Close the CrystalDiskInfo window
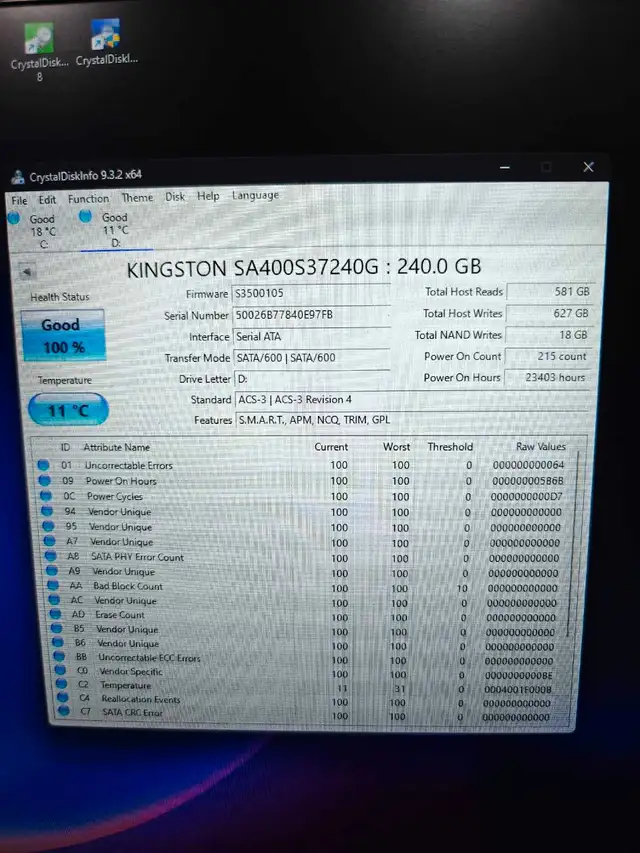The height and width of the screenshot is (853, 640). pos(588,167)
